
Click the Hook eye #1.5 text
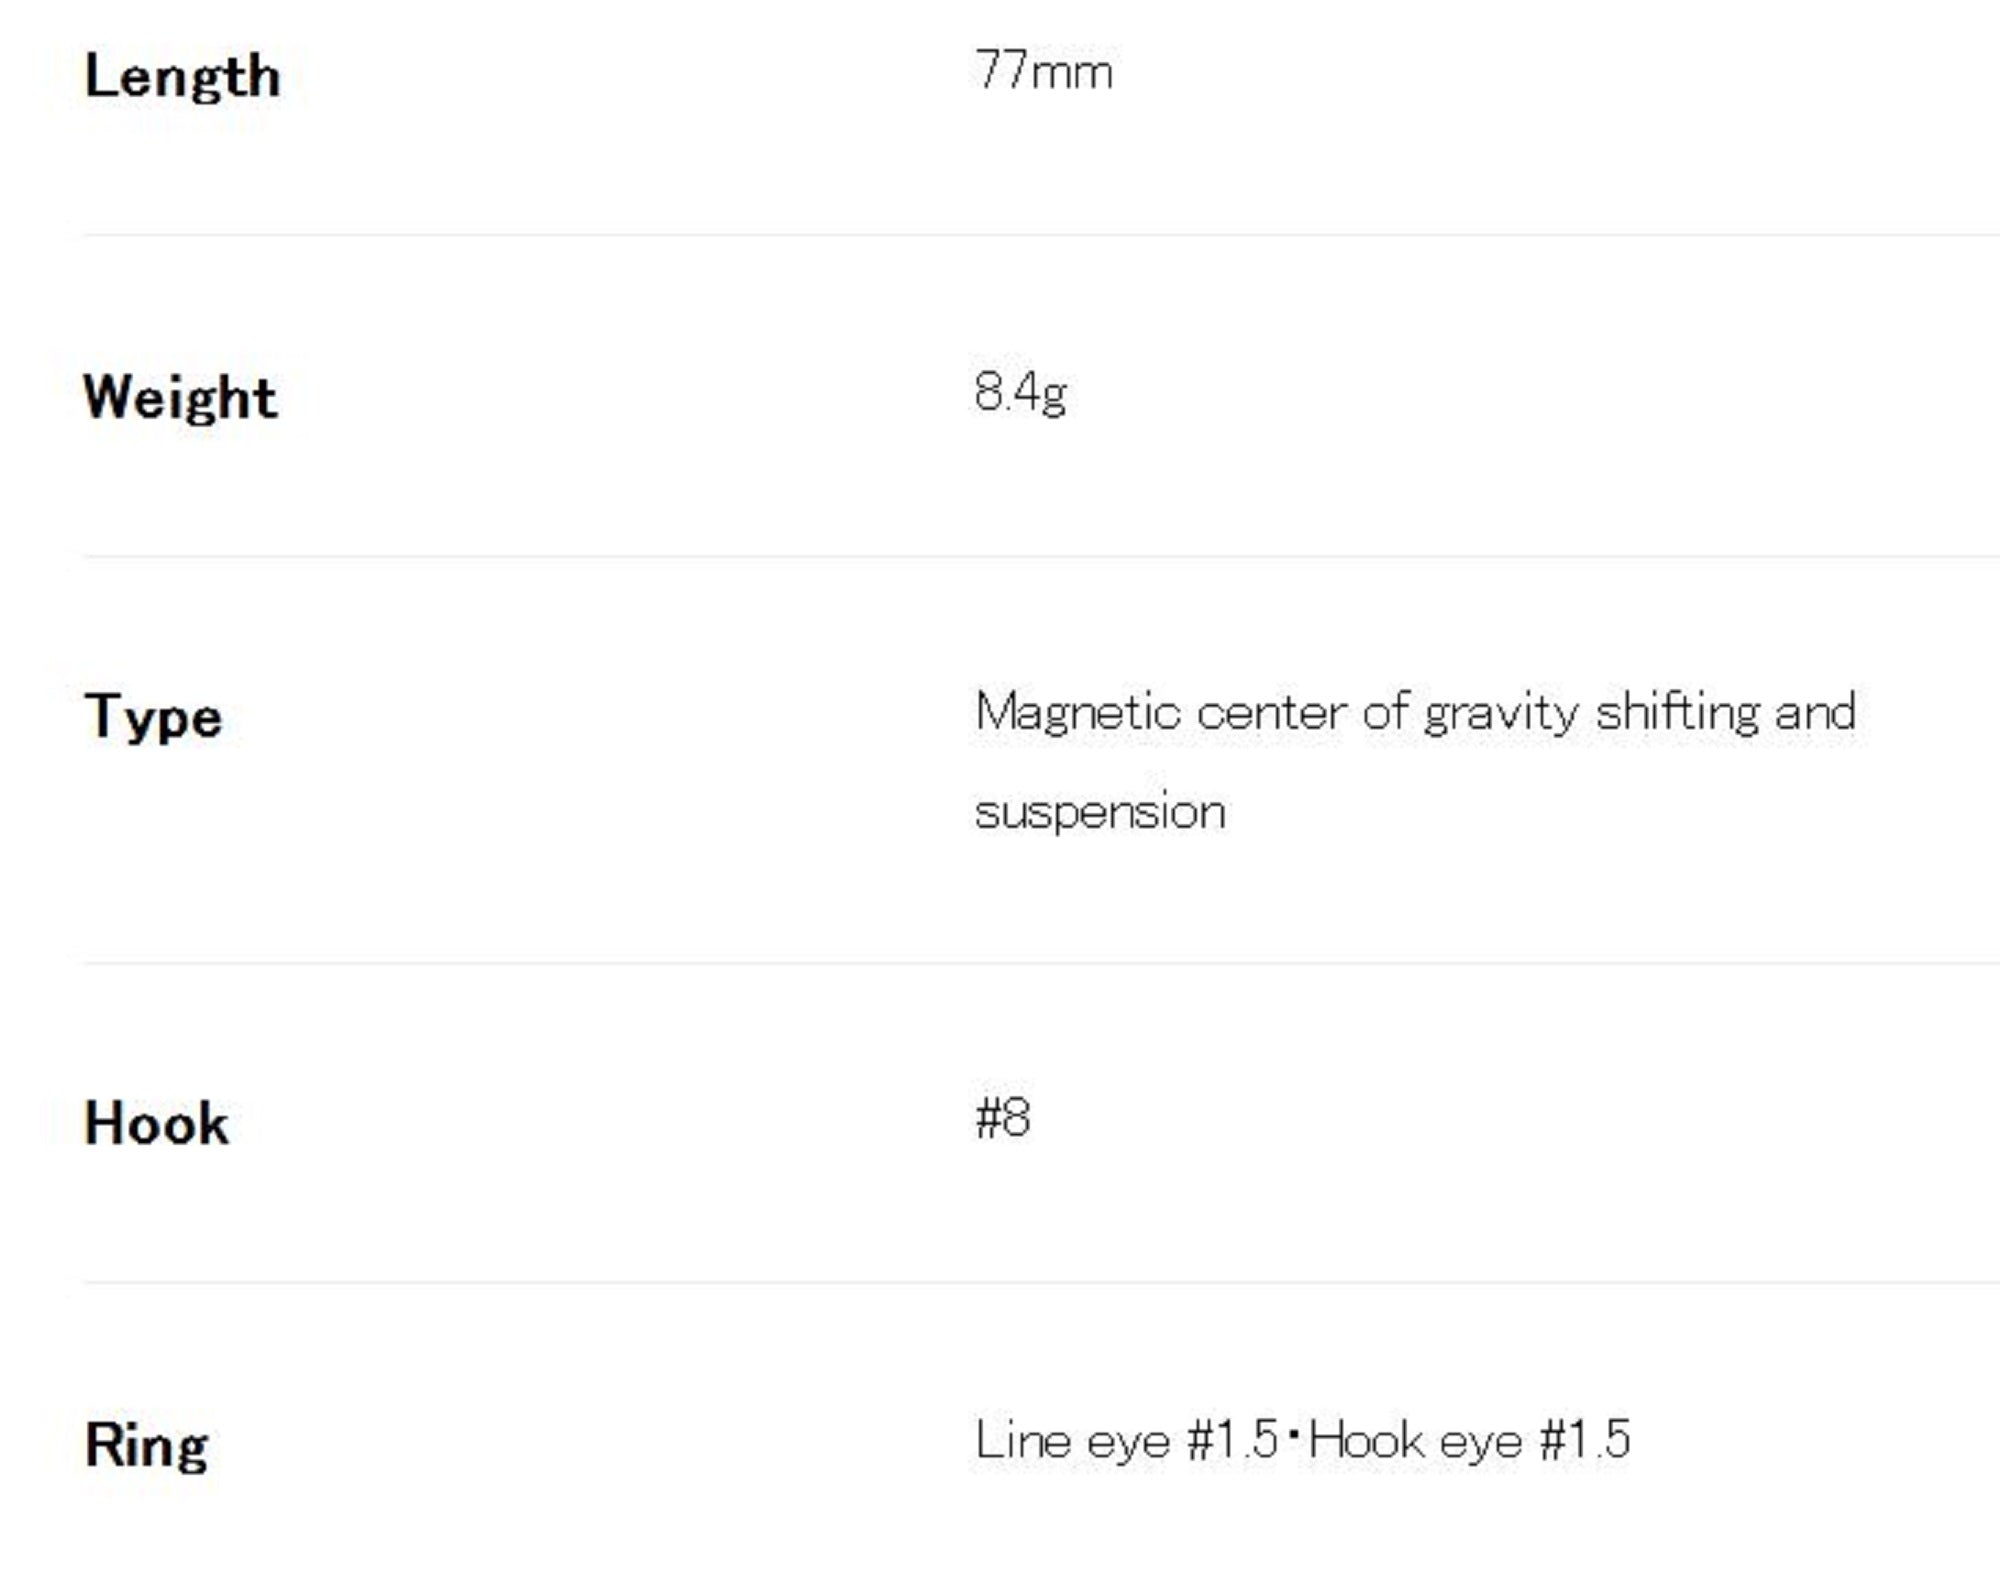1469,1441
